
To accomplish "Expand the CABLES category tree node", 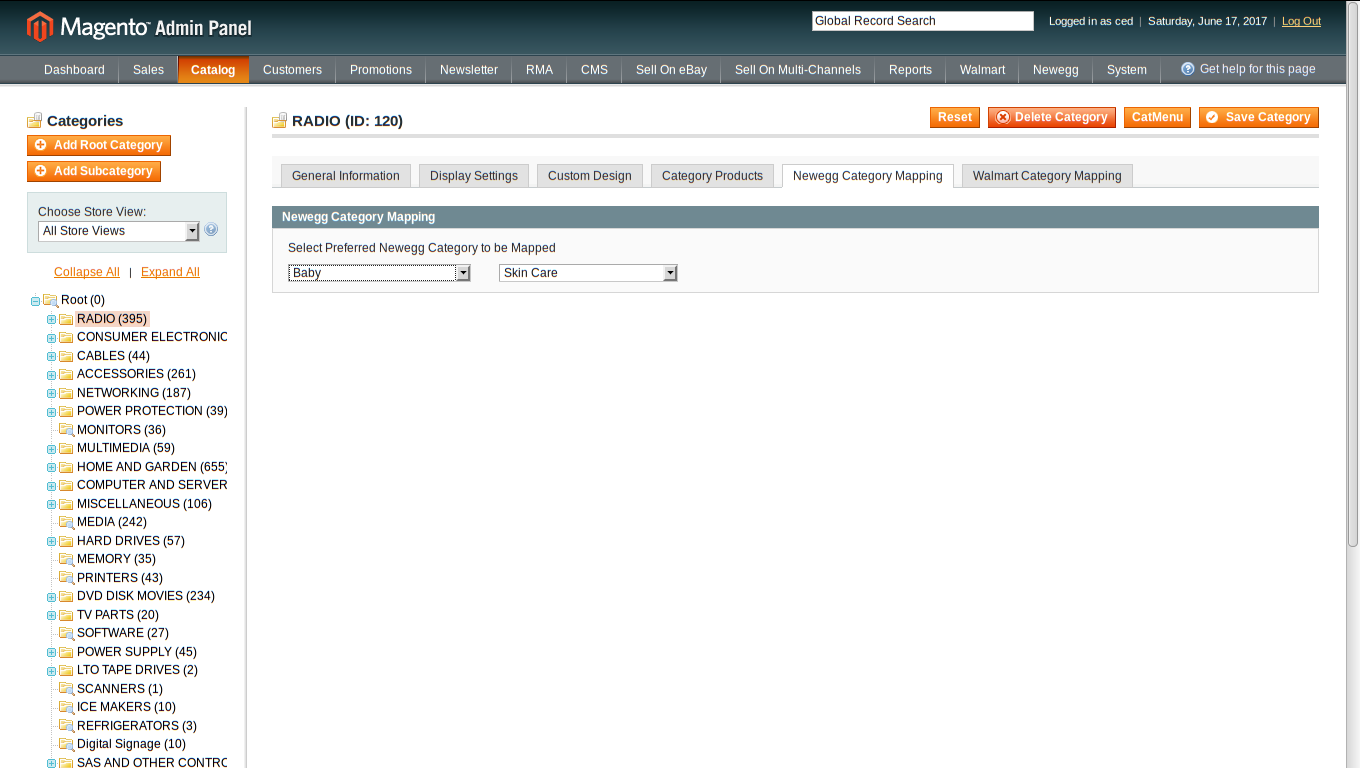I will (x=51, y=357).
